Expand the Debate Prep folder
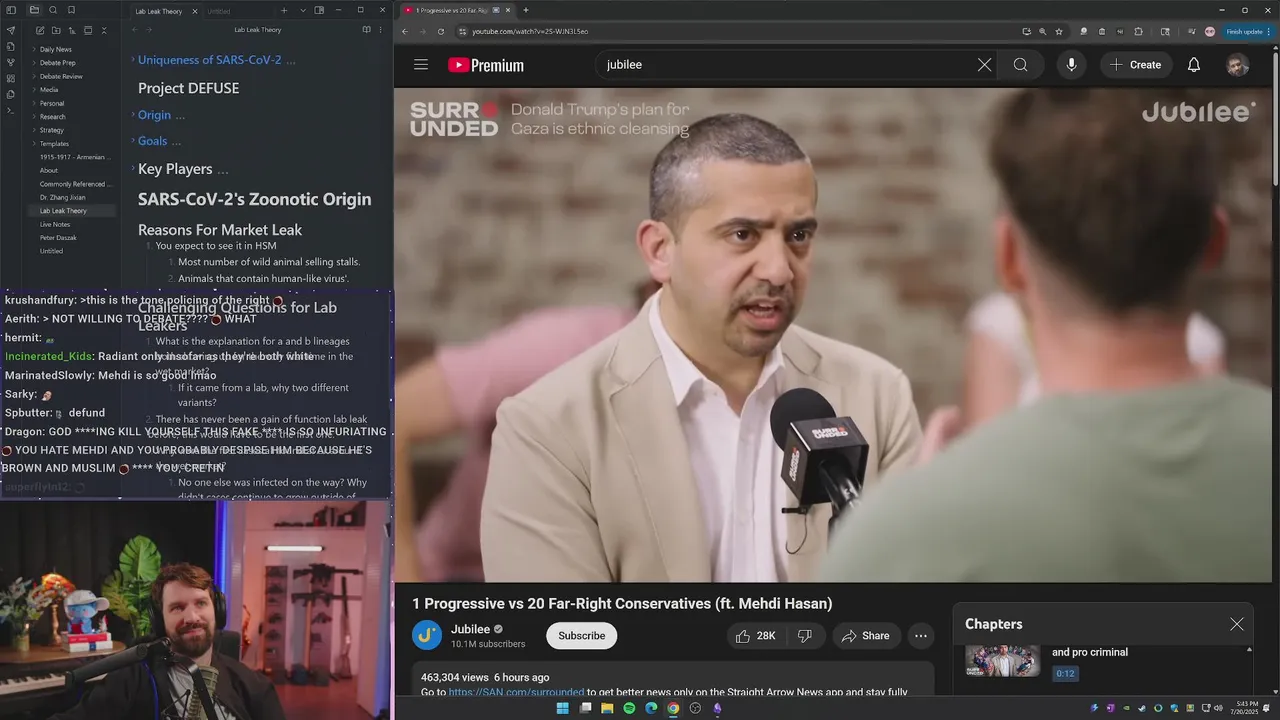1280x720 pixels. coord(34,63)
